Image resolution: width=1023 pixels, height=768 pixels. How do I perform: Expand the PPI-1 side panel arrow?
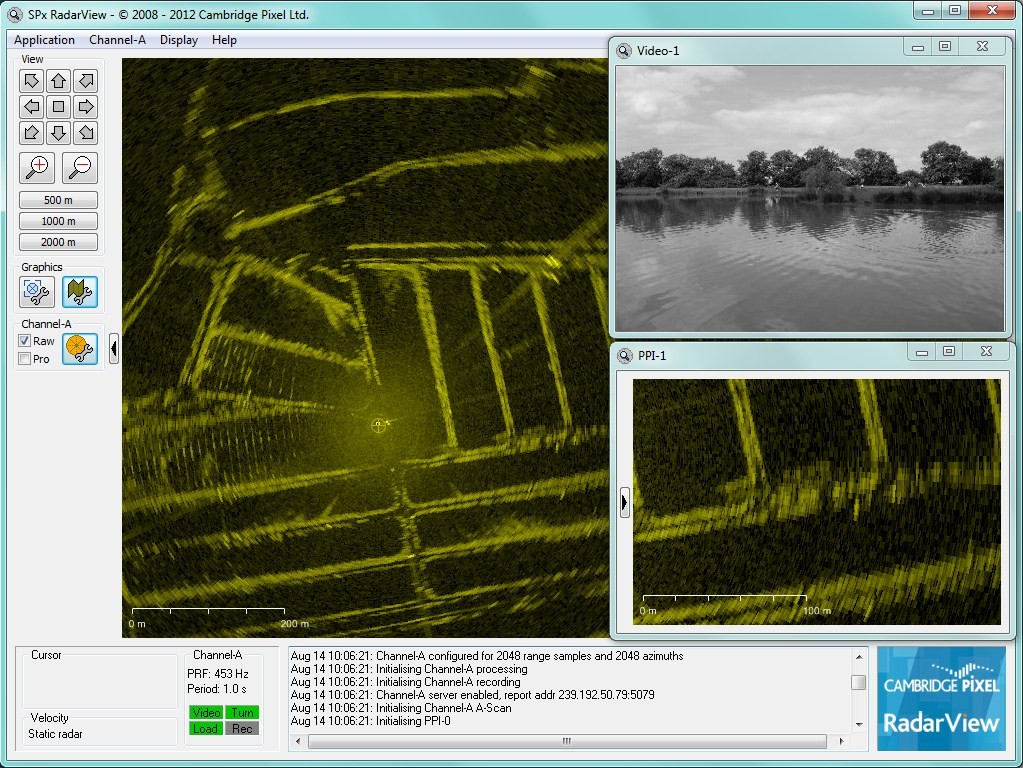tap(625, 501)
